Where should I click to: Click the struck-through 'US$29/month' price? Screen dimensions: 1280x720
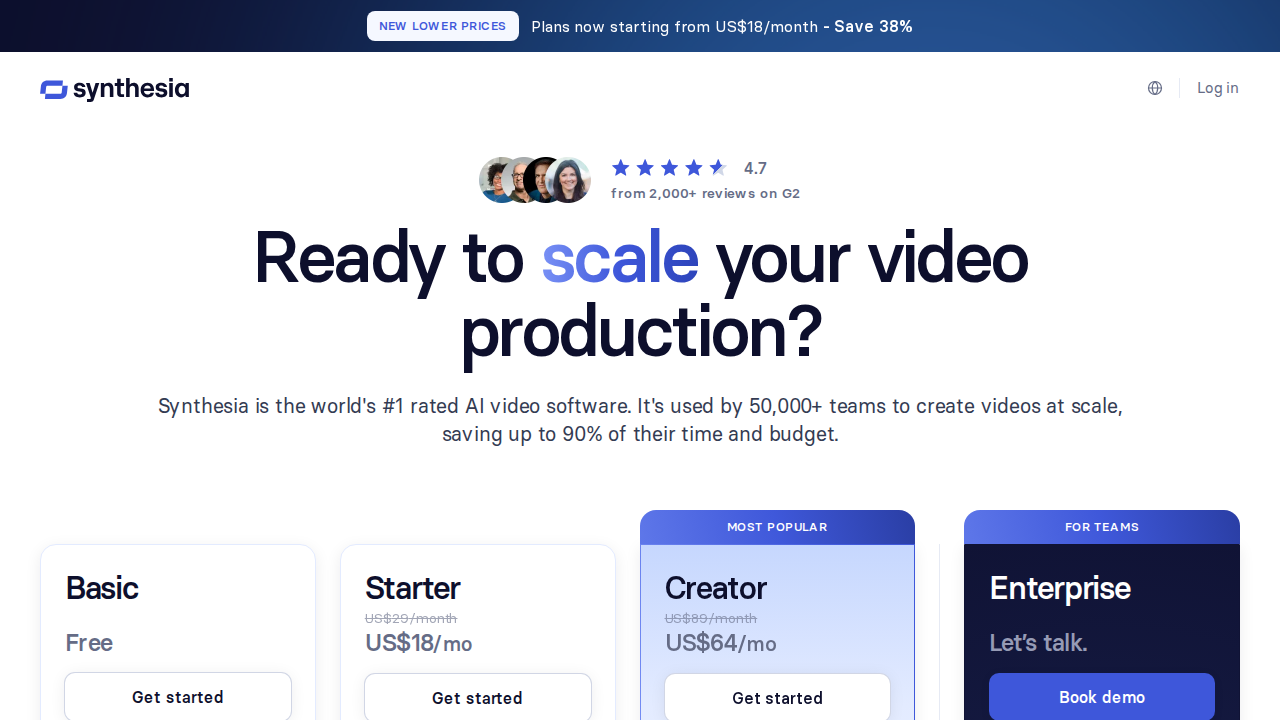click(411, 618)
